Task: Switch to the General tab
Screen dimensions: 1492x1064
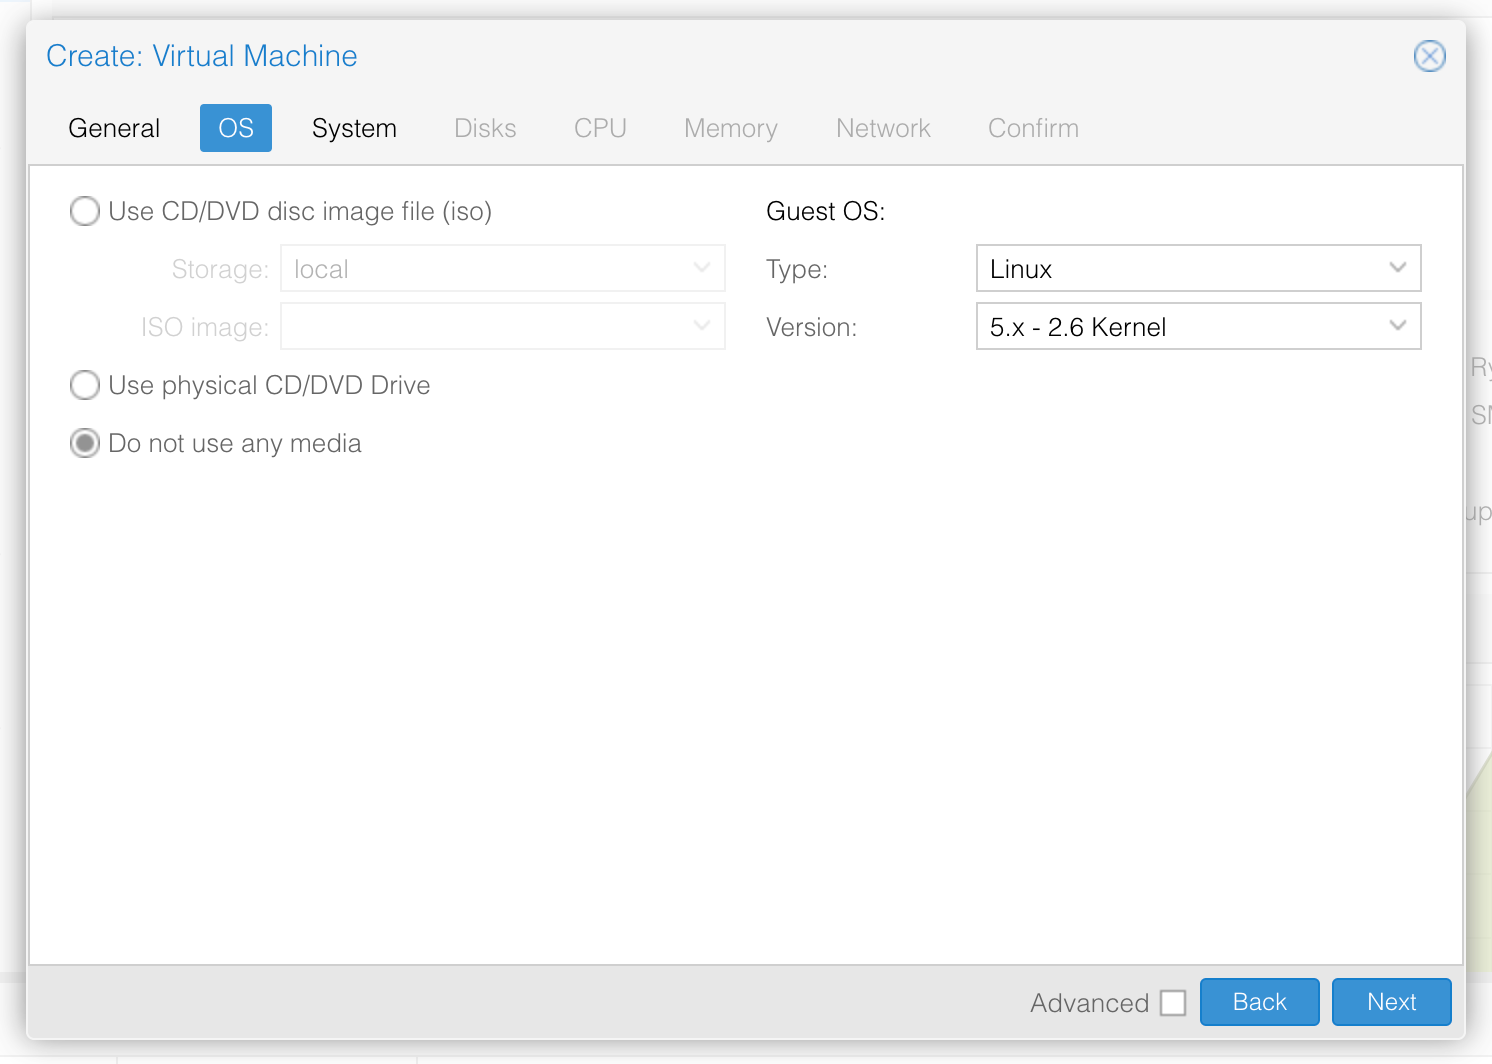Action: [114, 128]
